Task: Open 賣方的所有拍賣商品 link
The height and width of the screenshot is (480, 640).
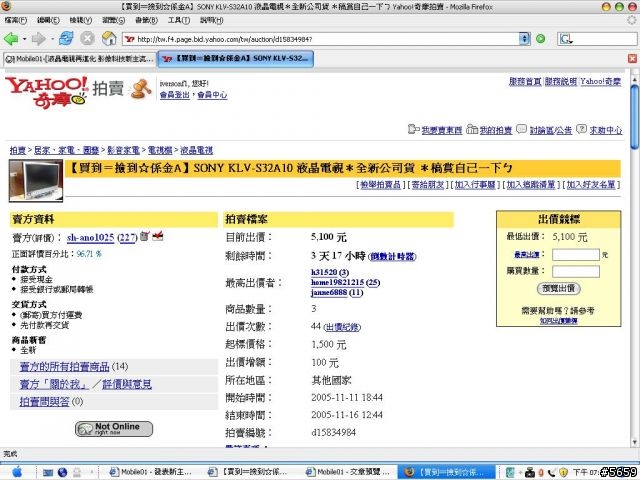Action: pos(64,367)
